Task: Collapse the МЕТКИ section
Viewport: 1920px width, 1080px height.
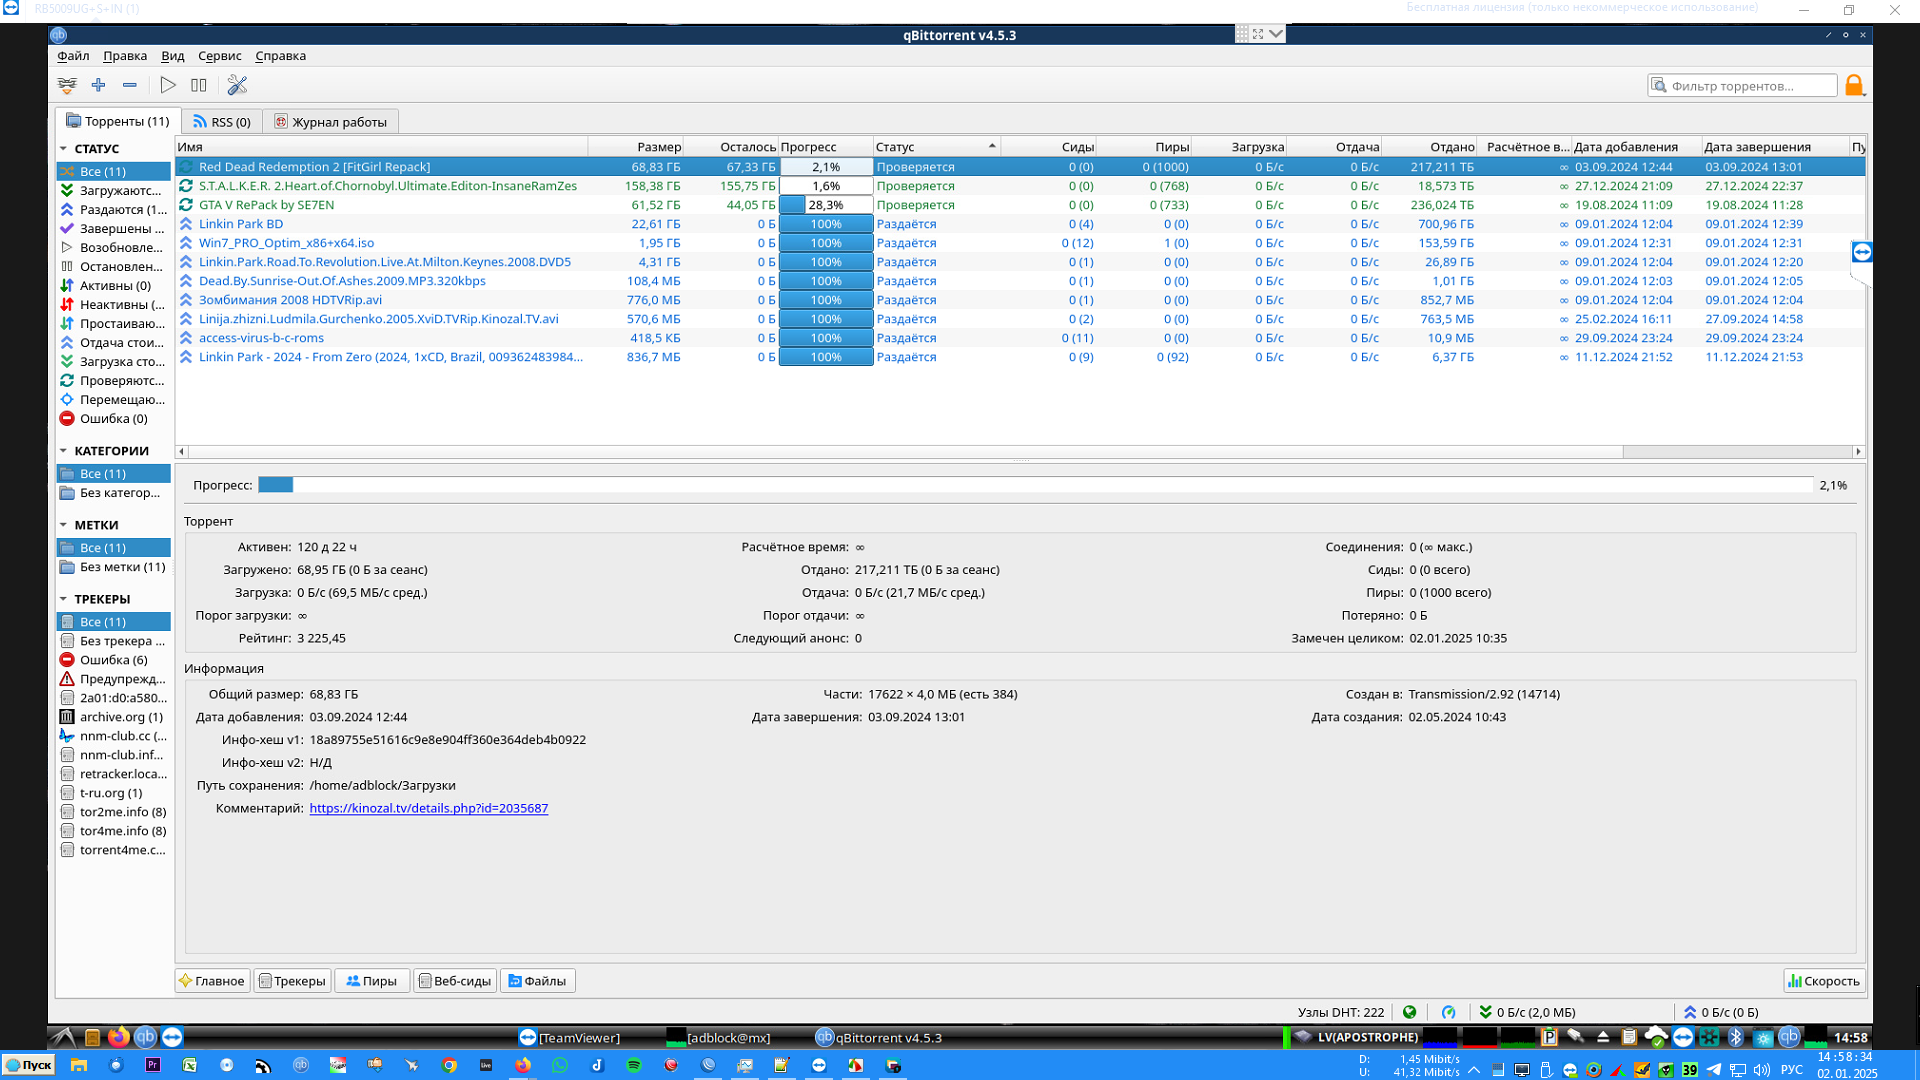Action: pos(64,525)
